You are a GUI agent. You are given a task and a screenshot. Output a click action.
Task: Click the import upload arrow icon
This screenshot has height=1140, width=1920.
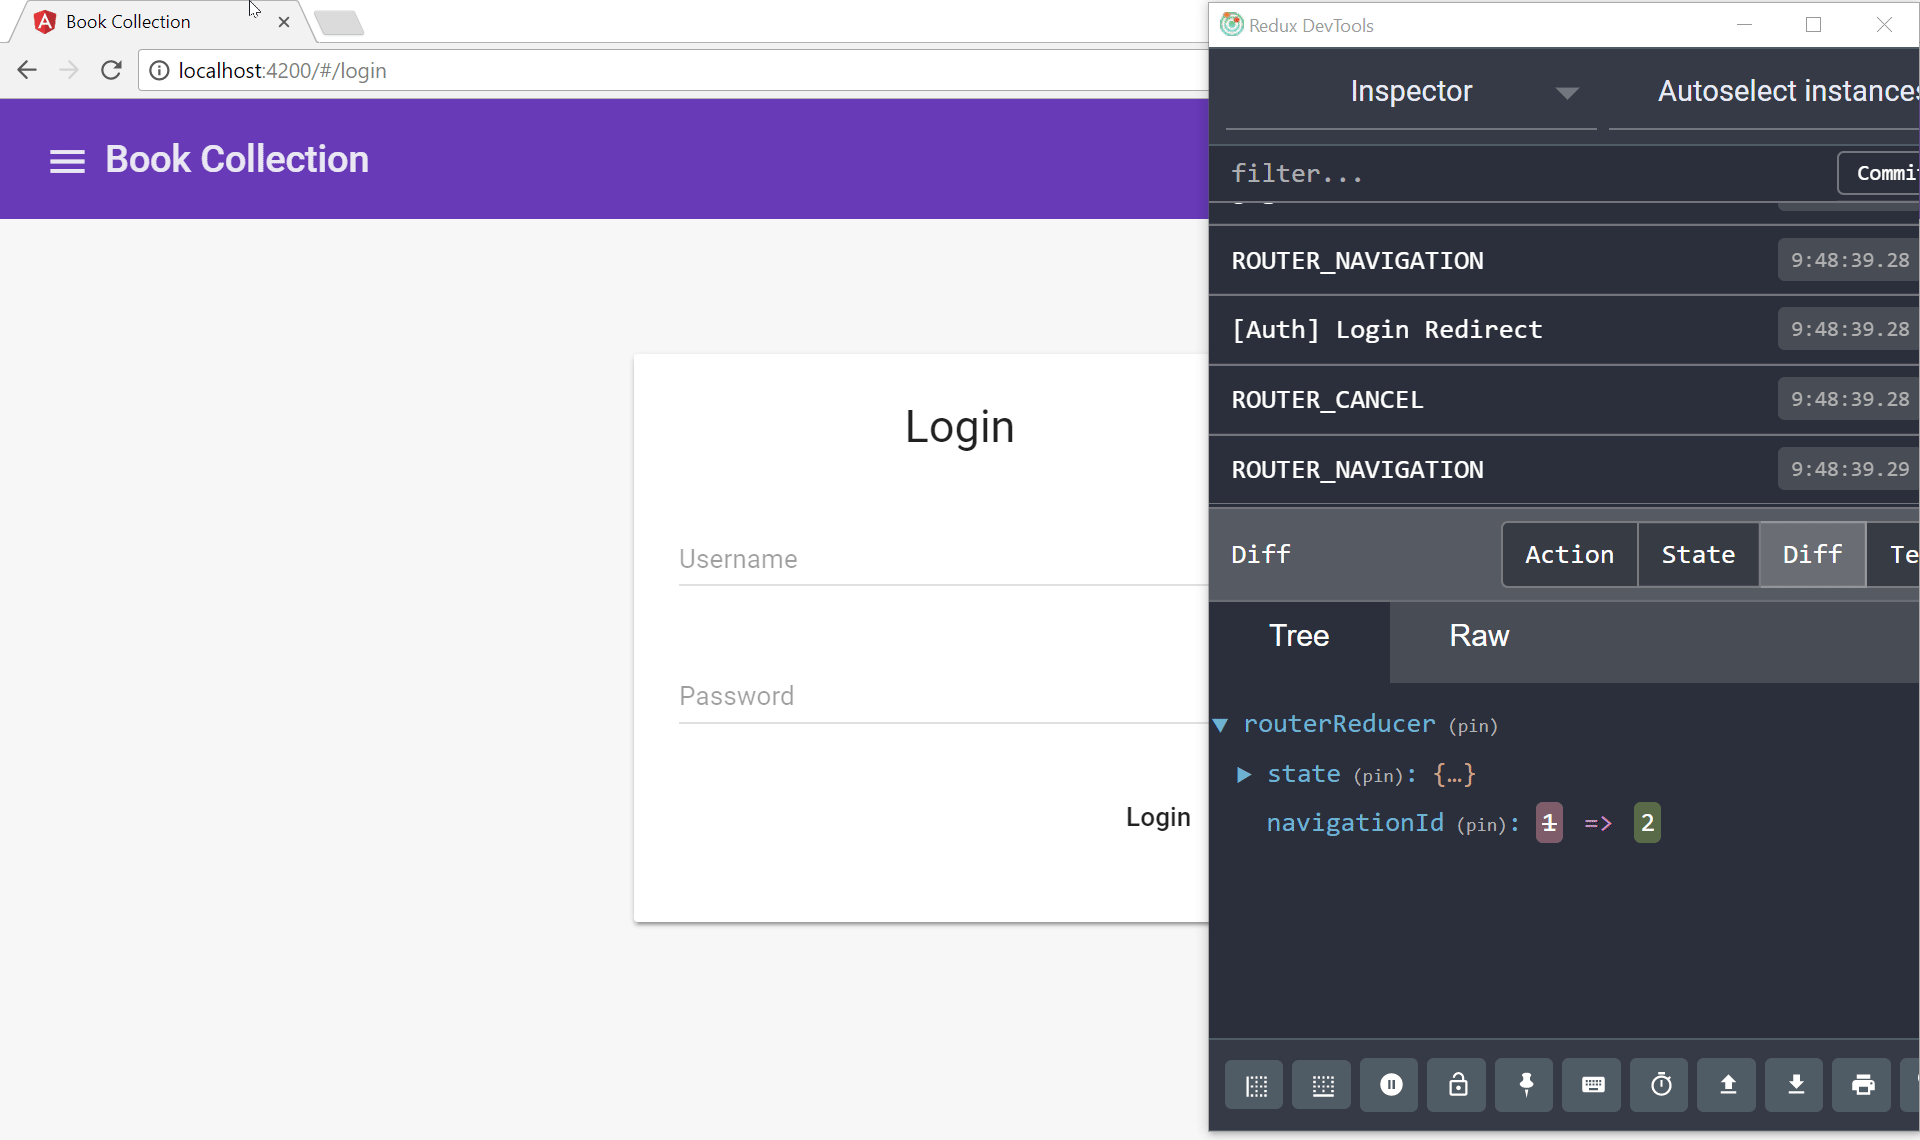tap(1728, 1085)
